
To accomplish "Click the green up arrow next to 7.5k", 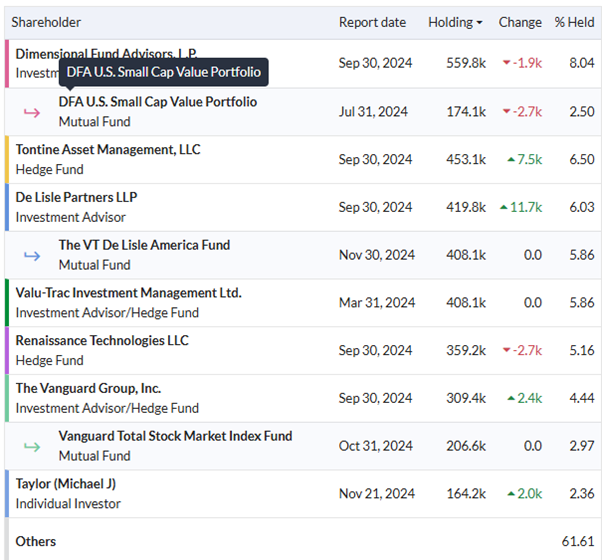I will [x=511, y=159].
